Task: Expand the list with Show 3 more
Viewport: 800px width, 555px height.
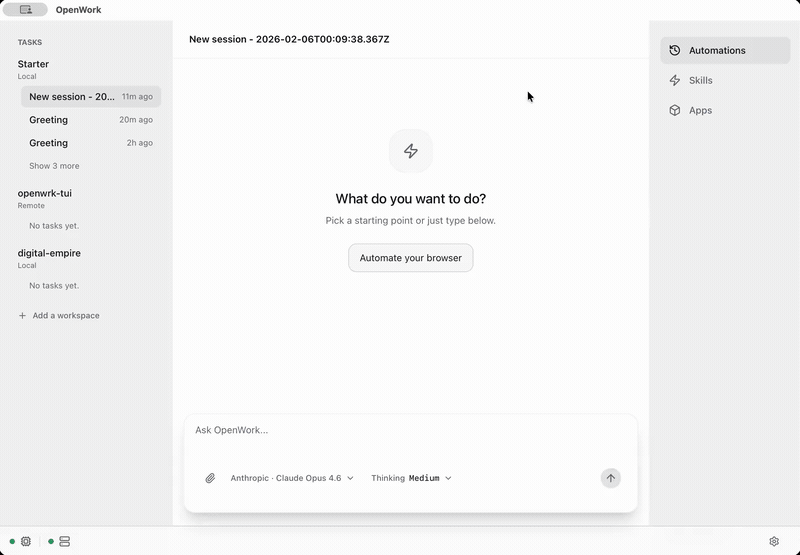Action: point(54,166)
